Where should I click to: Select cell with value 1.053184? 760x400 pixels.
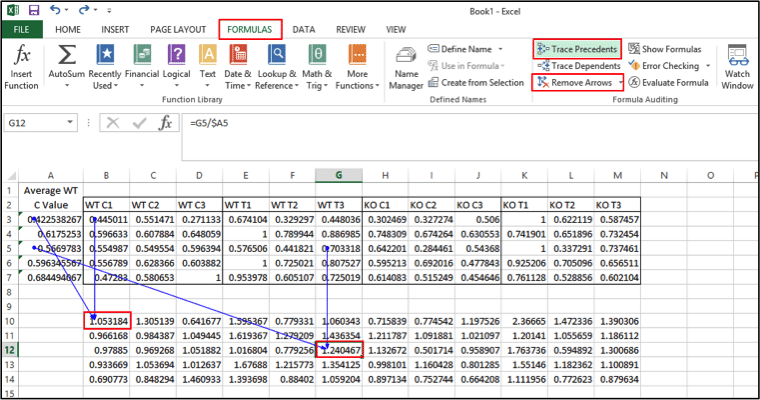107,321
